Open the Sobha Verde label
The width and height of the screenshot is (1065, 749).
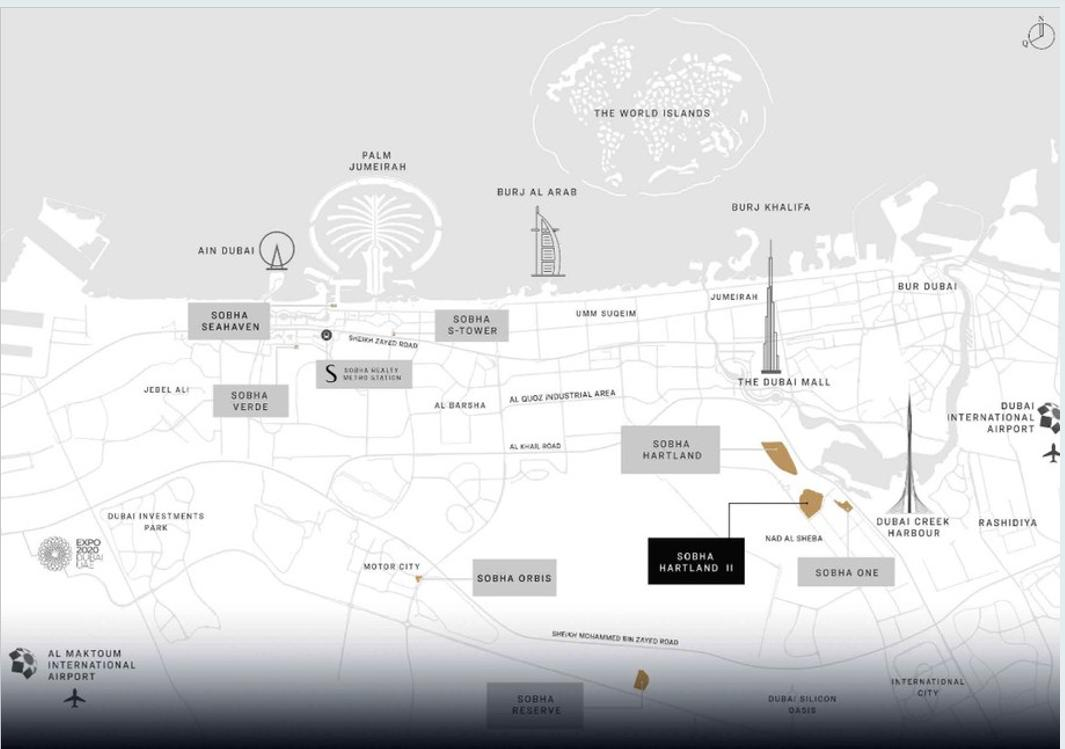(252, 401)
